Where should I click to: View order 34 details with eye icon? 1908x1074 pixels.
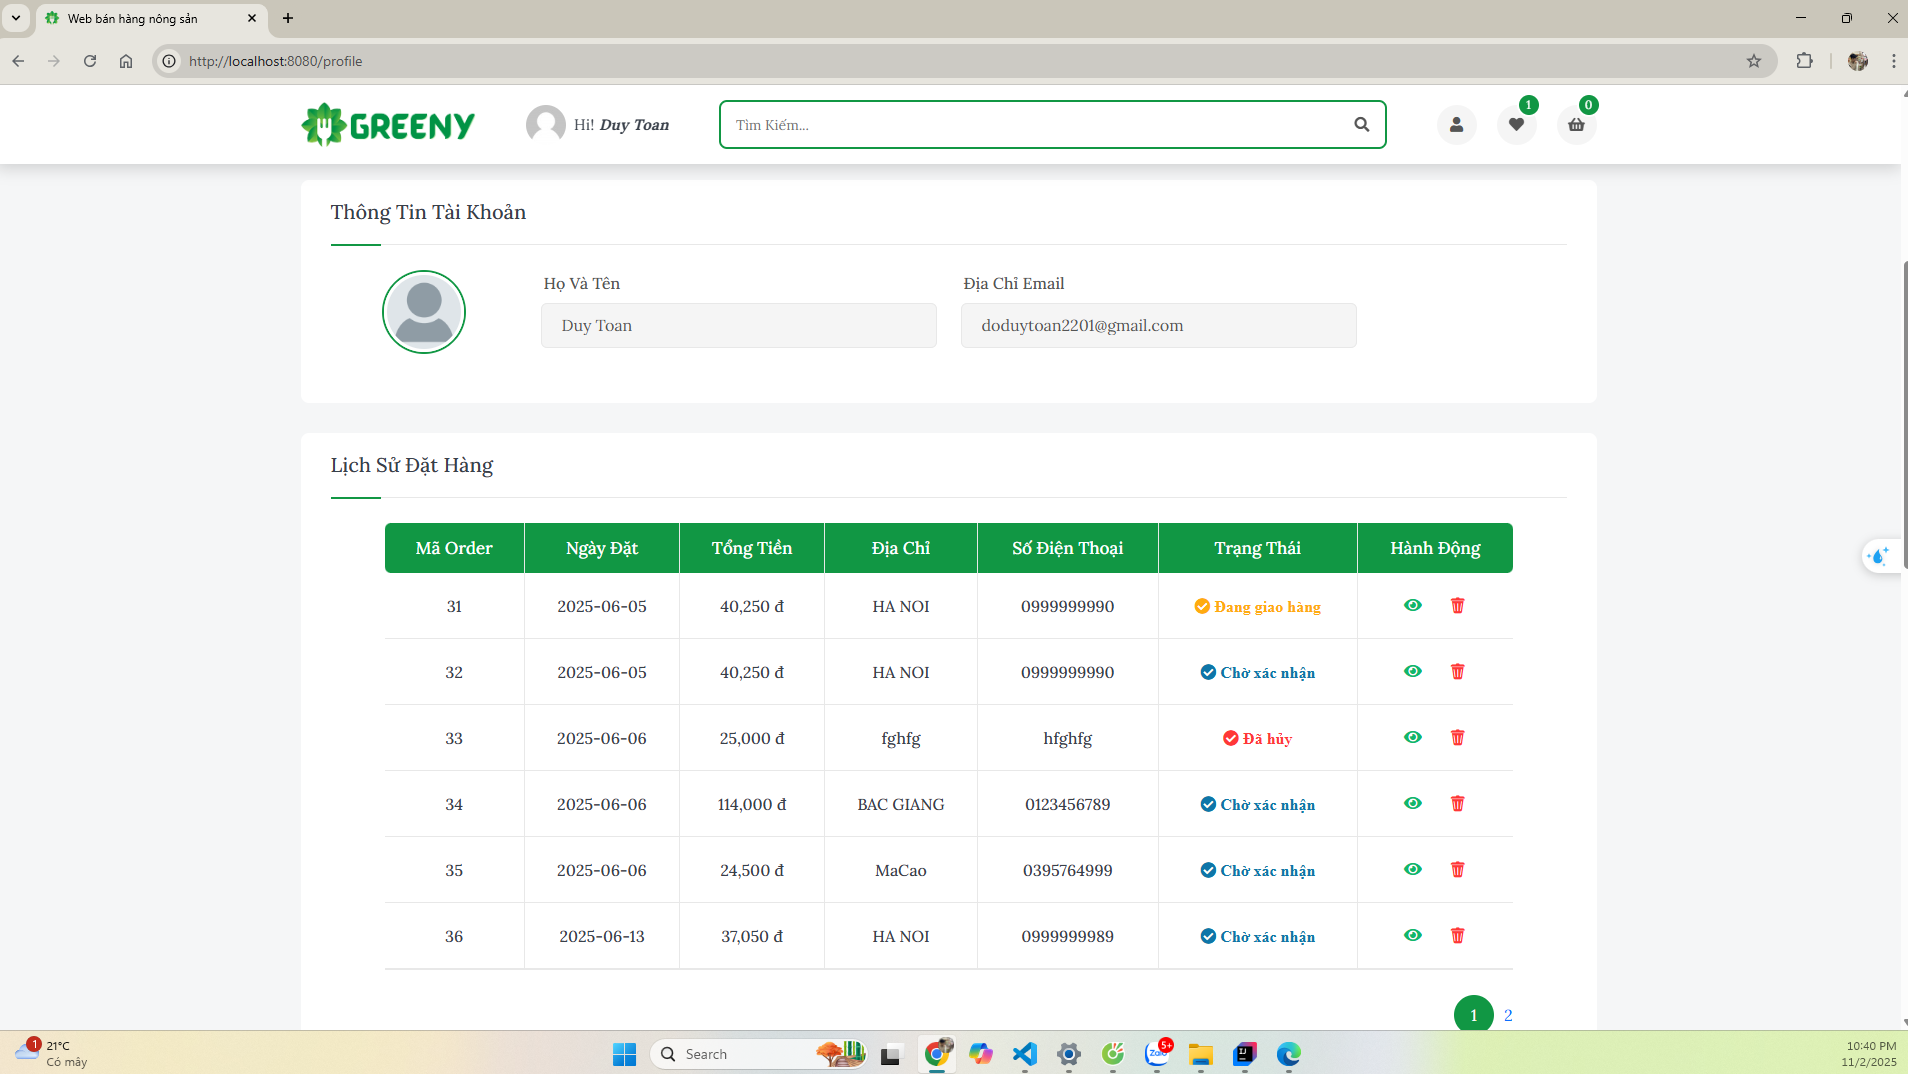pyautogui.click(x=1412, y=804)
